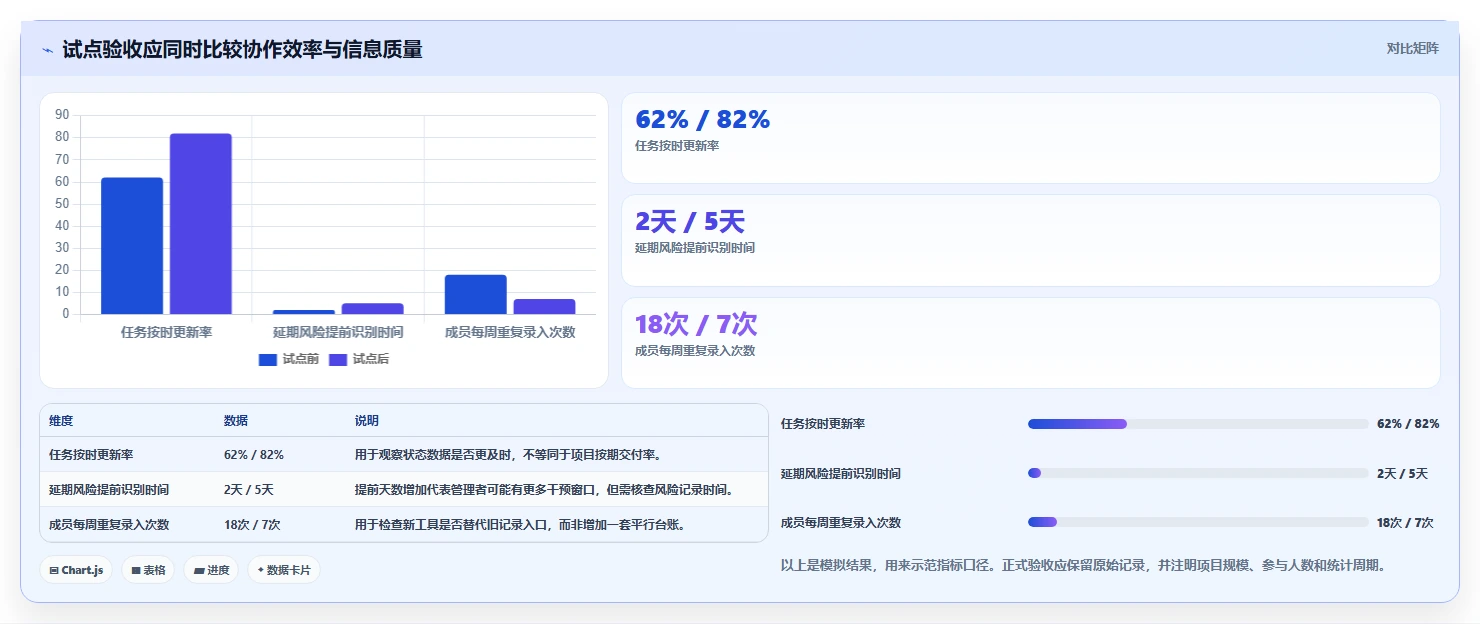Click the panel title 试点验收应同时比较协作效率与信息质量
Image resolution: width=1480 pixels, height=624 pixels.
tap(242, 49)
